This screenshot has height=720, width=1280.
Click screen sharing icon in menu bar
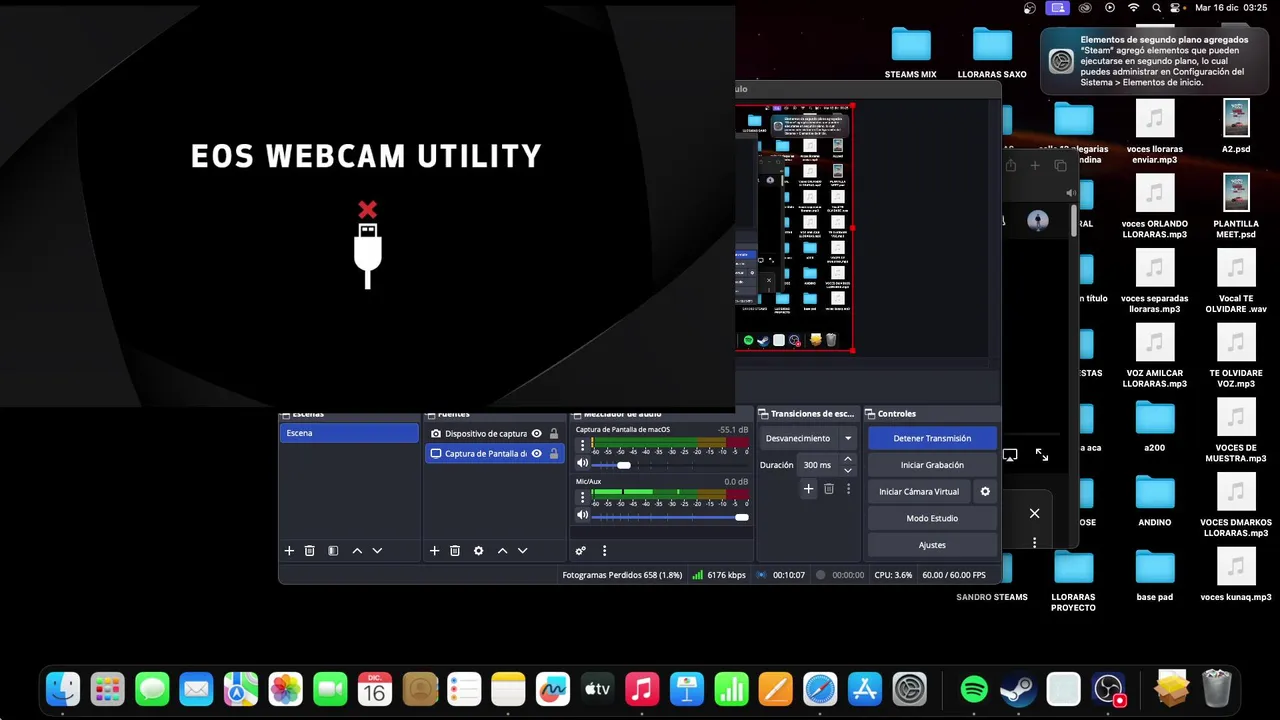tap(1057, 8)
